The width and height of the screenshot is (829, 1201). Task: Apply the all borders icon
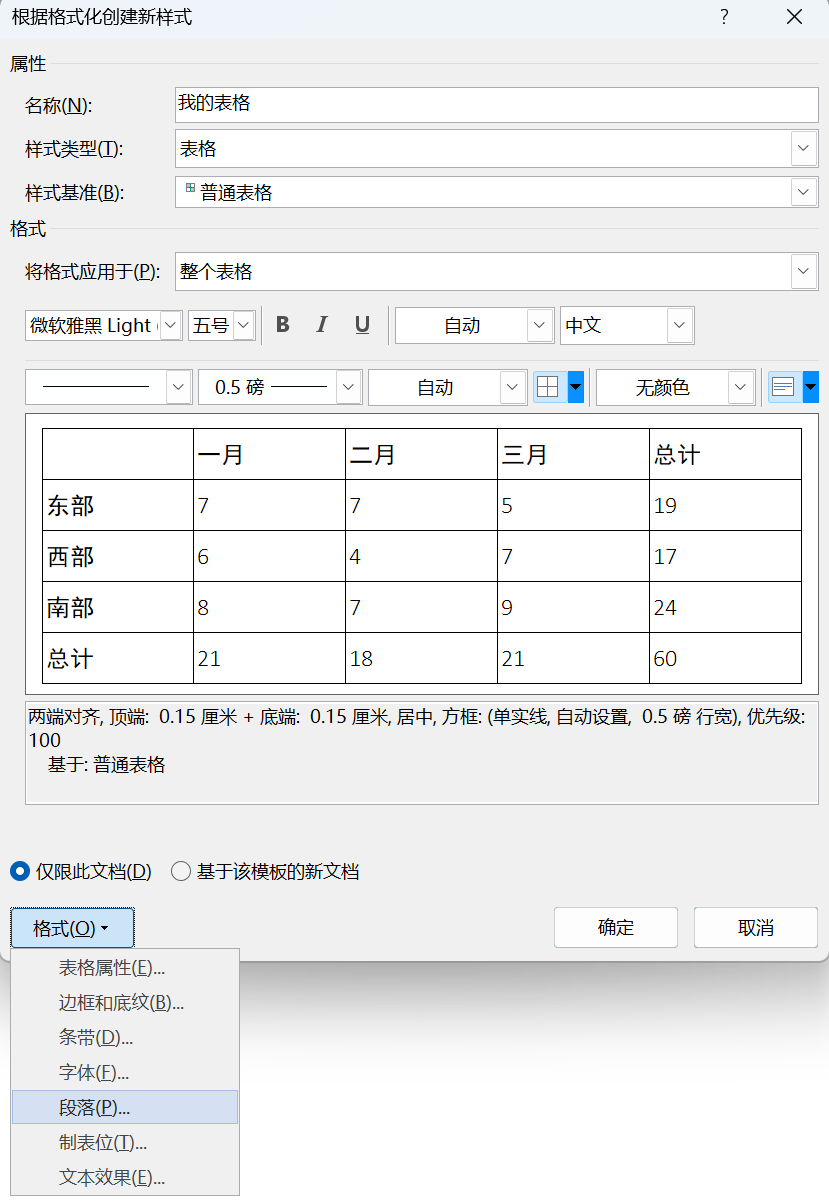tap(548, 387)
